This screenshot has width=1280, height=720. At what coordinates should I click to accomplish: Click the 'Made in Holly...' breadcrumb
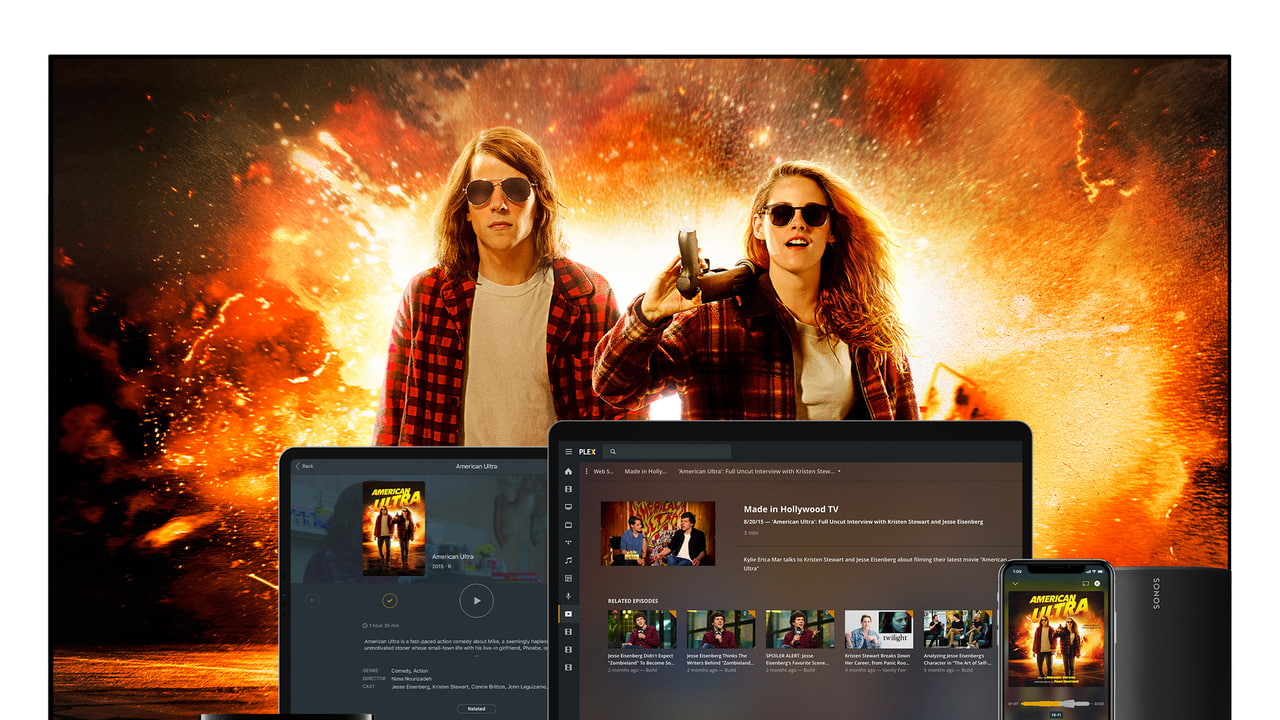point(645,471)
